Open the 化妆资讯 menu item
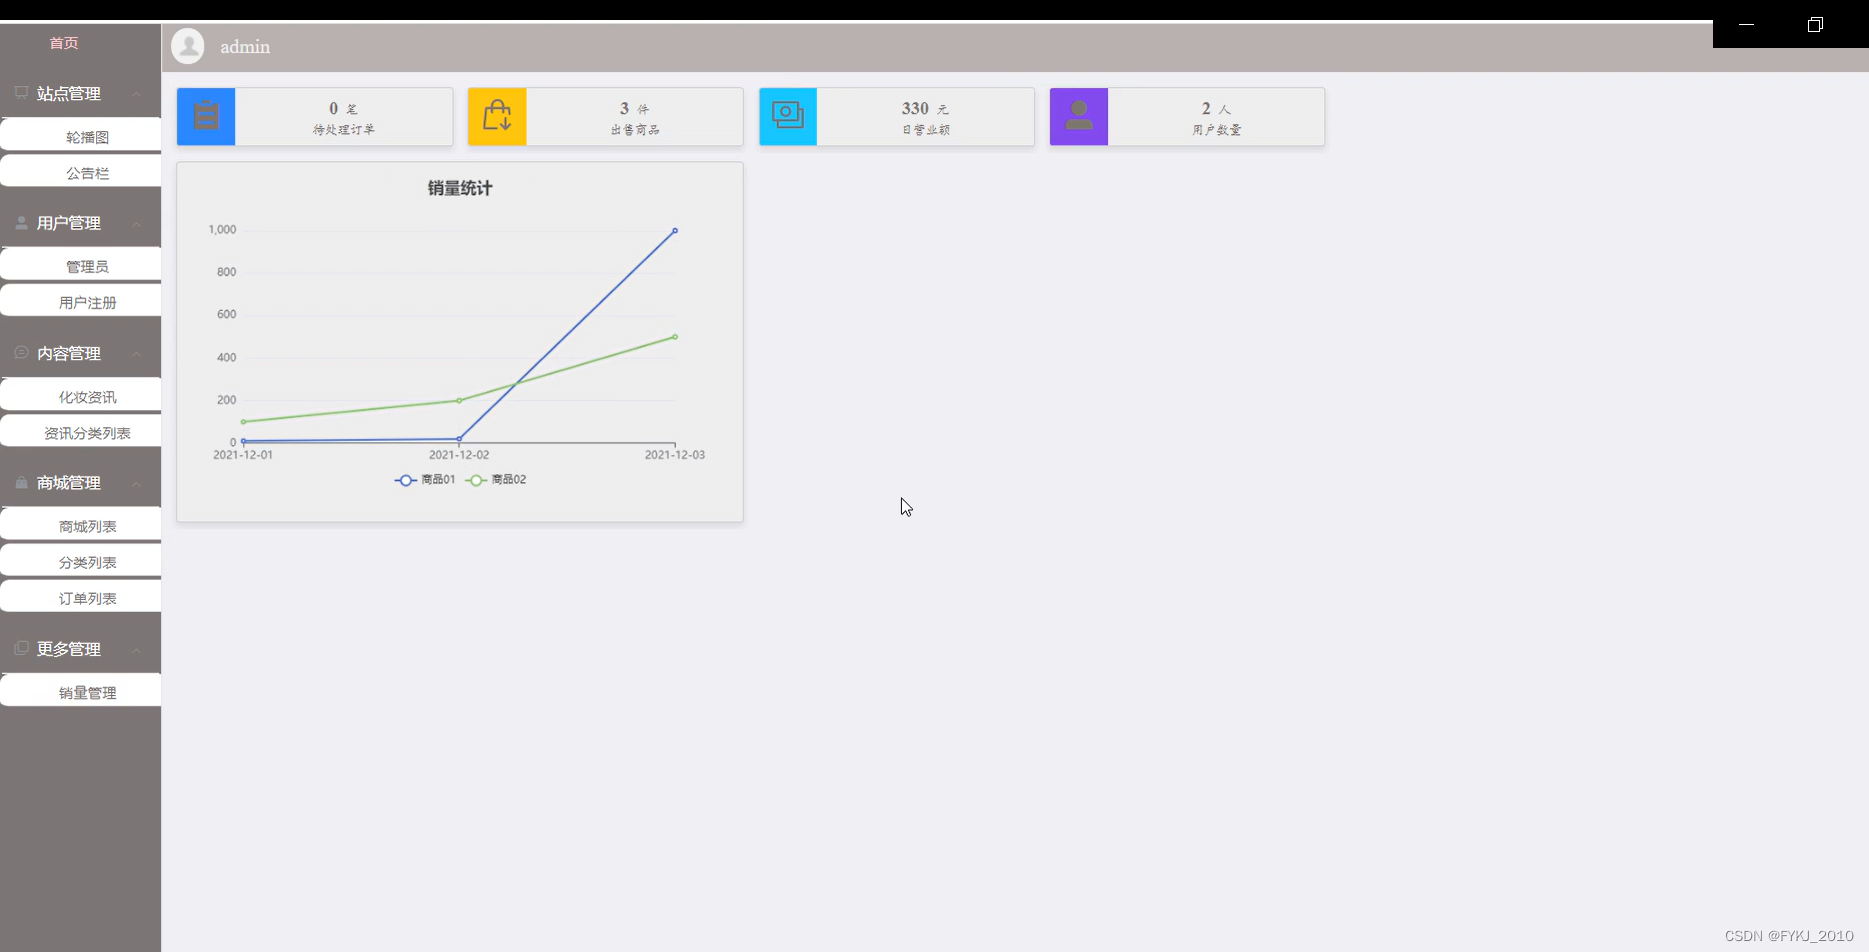This screenshot has width=1869, height=952. tap(80, 395)
